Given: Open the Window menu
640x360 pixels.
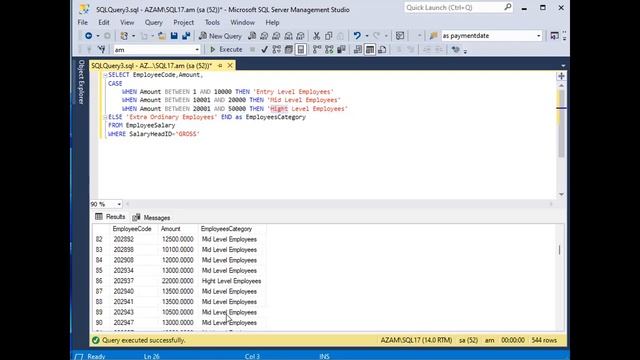Looking at the screenshot, I should (x=242, y=22).
